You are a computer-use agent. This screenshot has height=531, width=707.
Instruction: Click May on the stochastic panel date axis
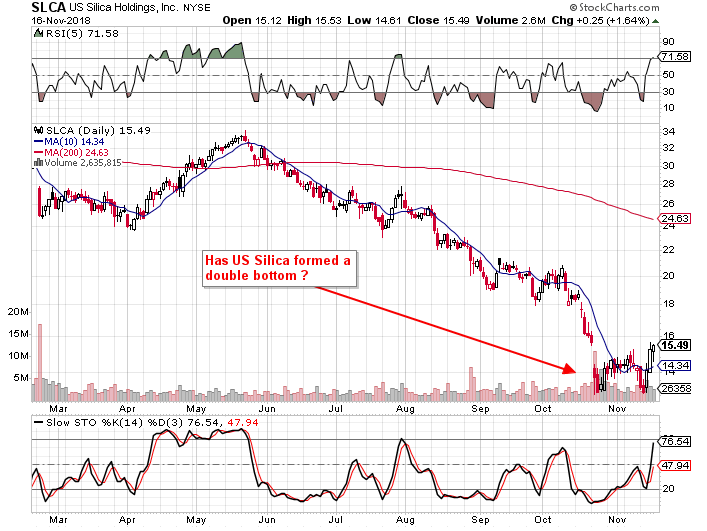(196, 520)
